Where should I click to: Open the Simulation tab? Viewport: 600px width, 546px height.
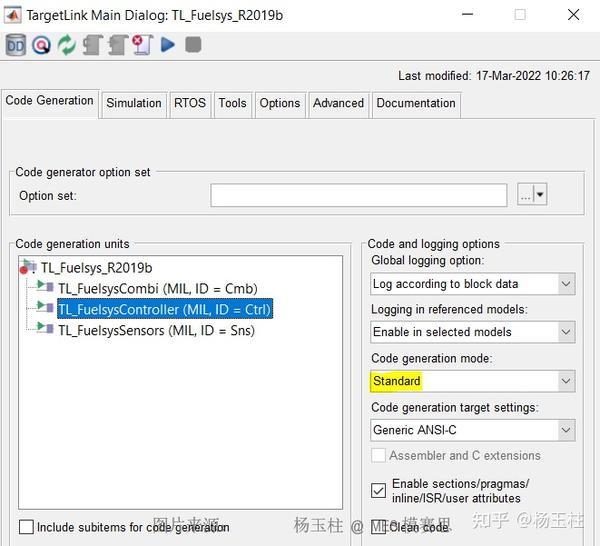(x=134, y=104)
